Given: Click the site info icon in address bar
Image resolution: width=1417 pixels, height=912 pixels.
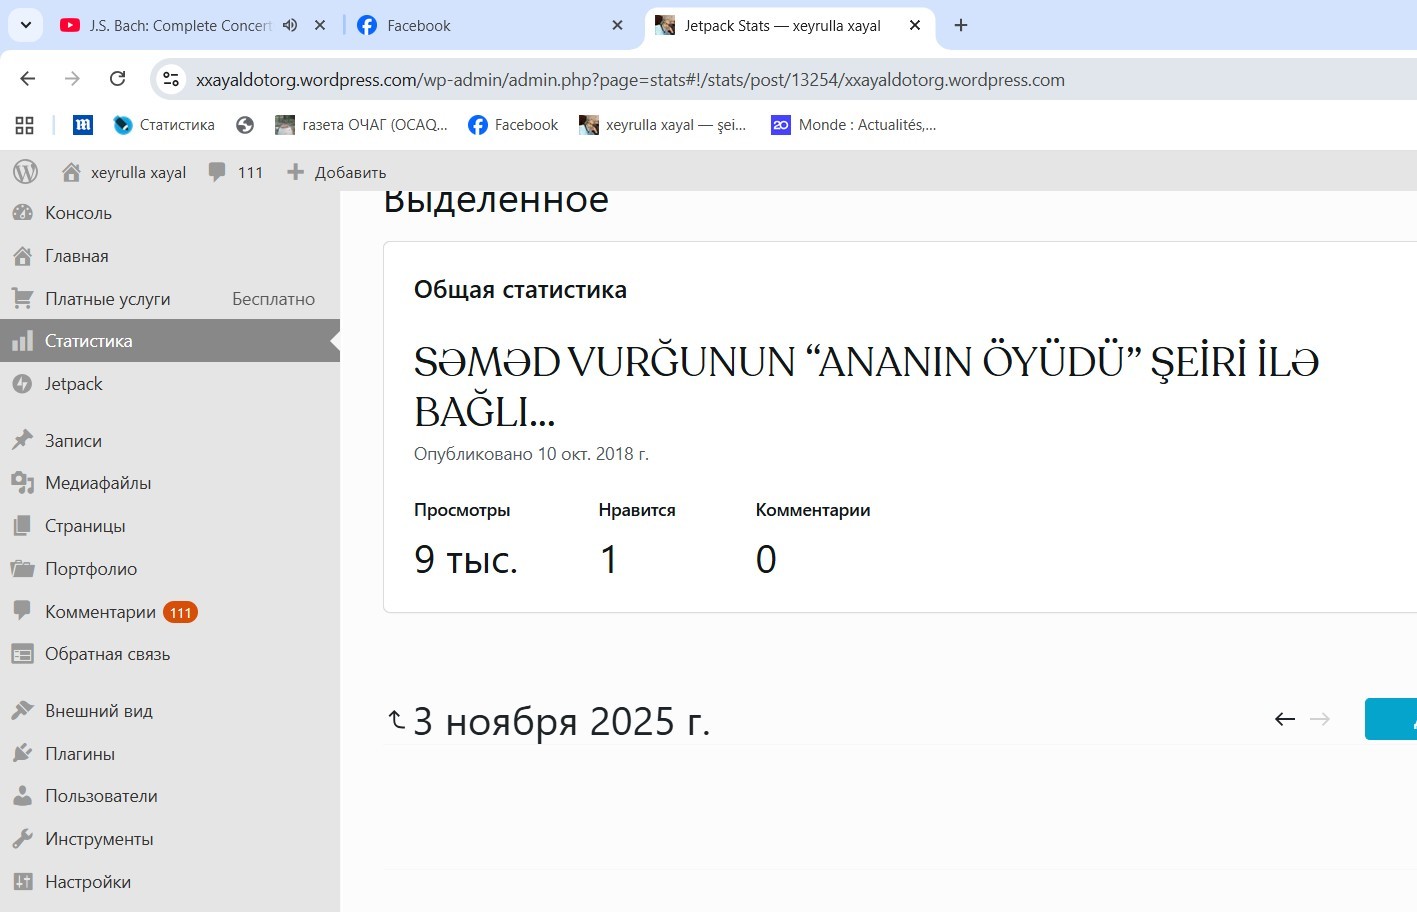Looking at the screenshot, I should (171, 80).
